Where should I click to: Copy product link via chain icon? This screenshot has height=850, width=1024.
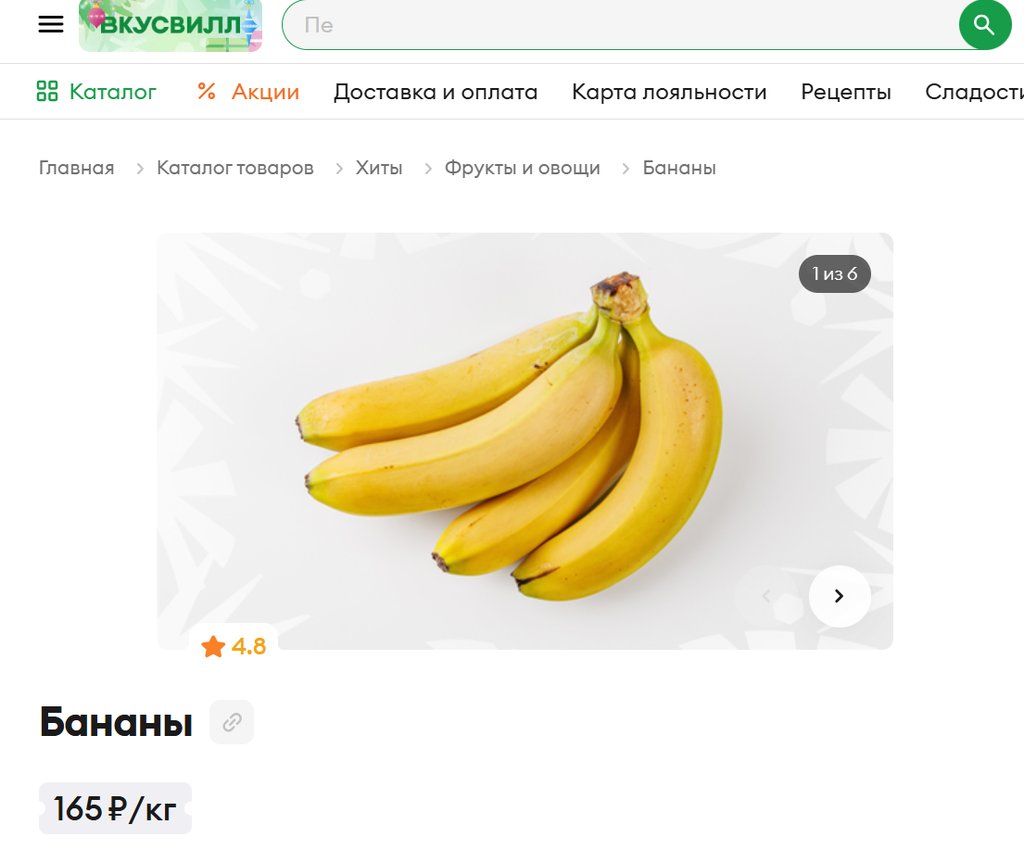coord(232,722)
